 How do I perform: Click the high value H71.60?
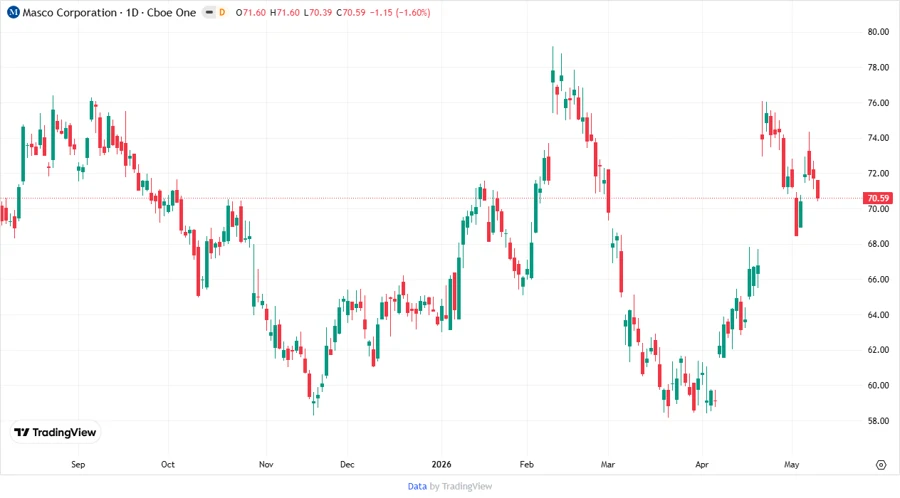pyautogui.click(x=285, y=12)
